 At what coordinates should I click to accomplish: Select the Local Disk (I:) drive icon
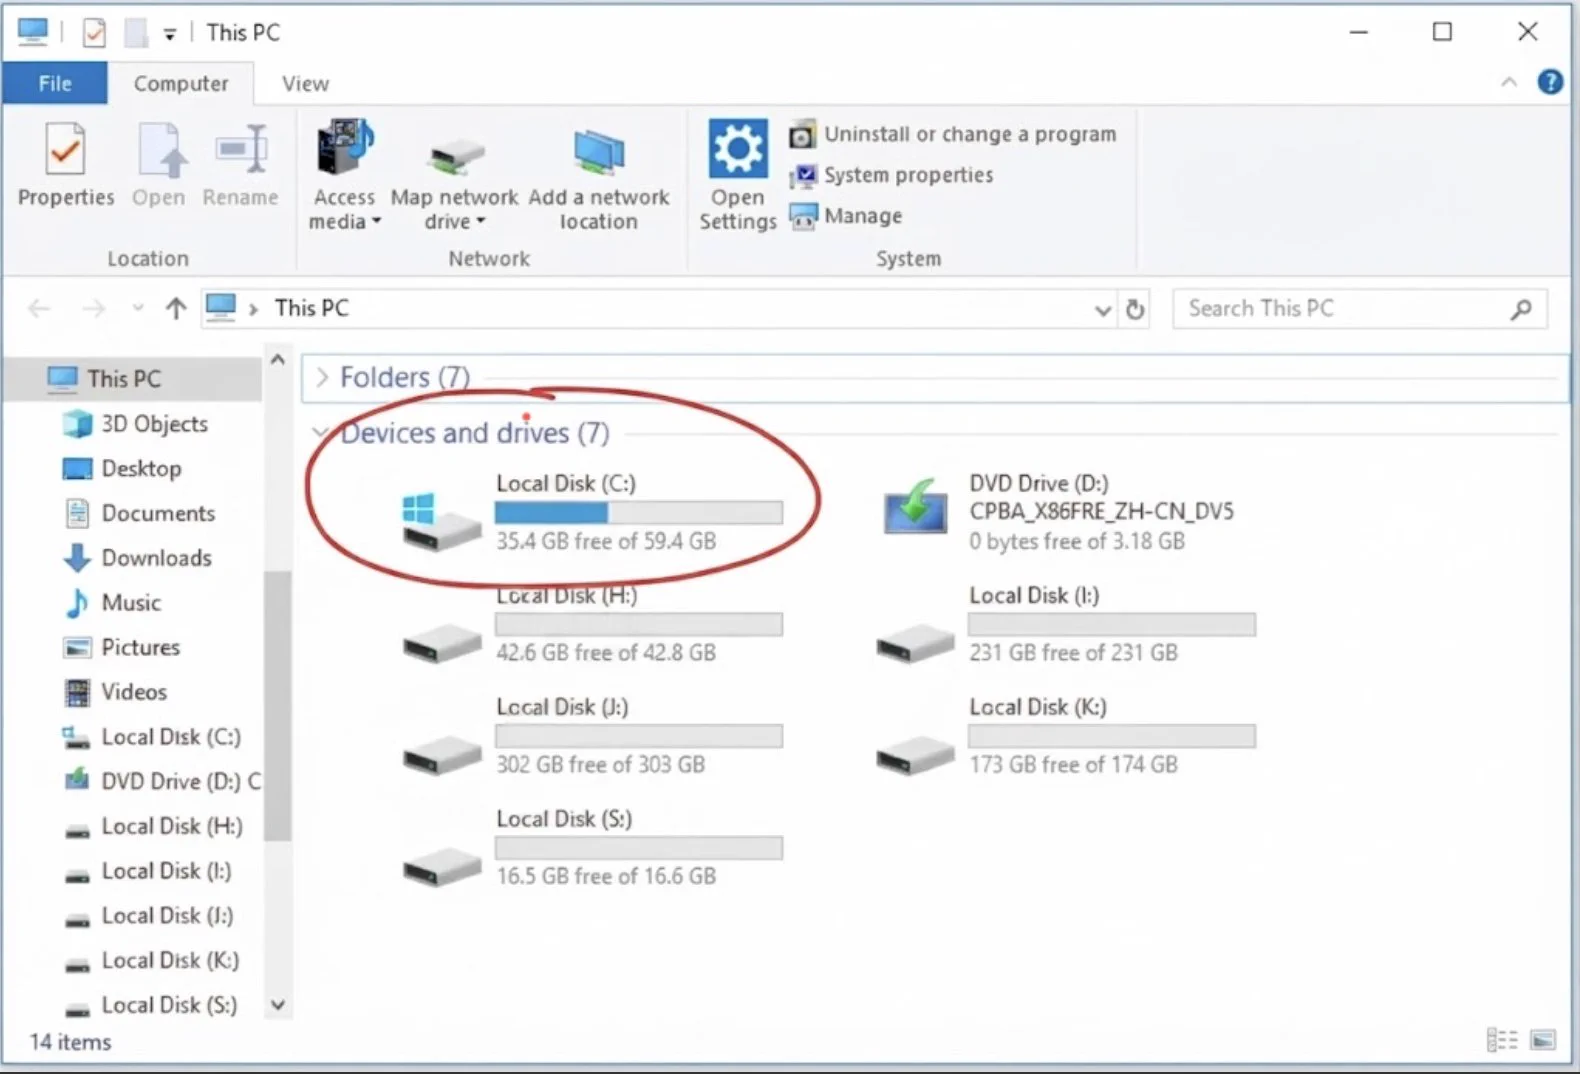(915, 641)
